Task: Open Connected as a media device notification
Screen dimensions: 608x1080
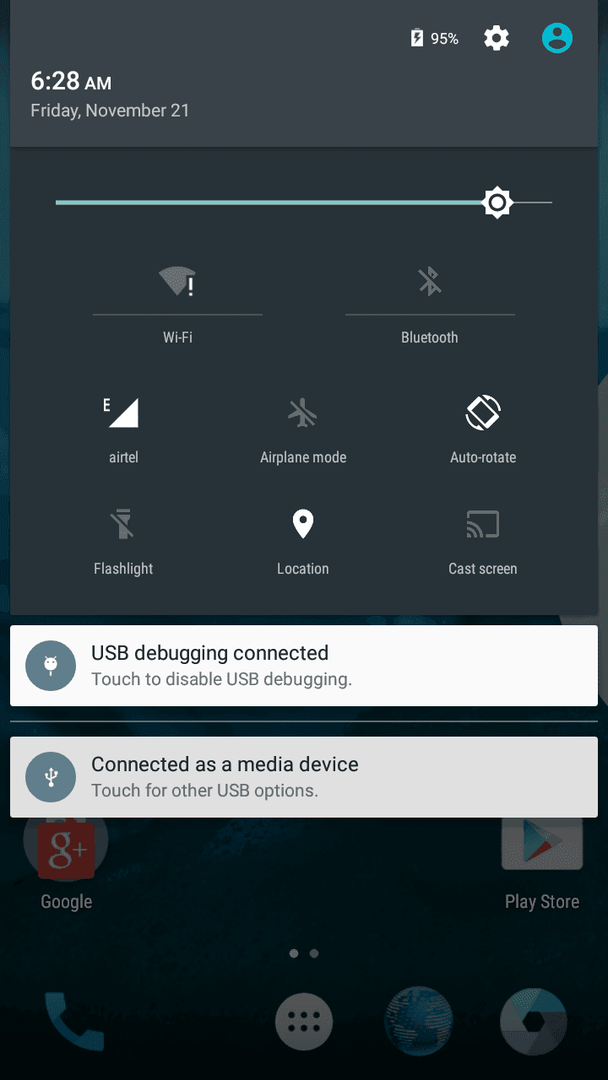Action: tap(304, 777)
